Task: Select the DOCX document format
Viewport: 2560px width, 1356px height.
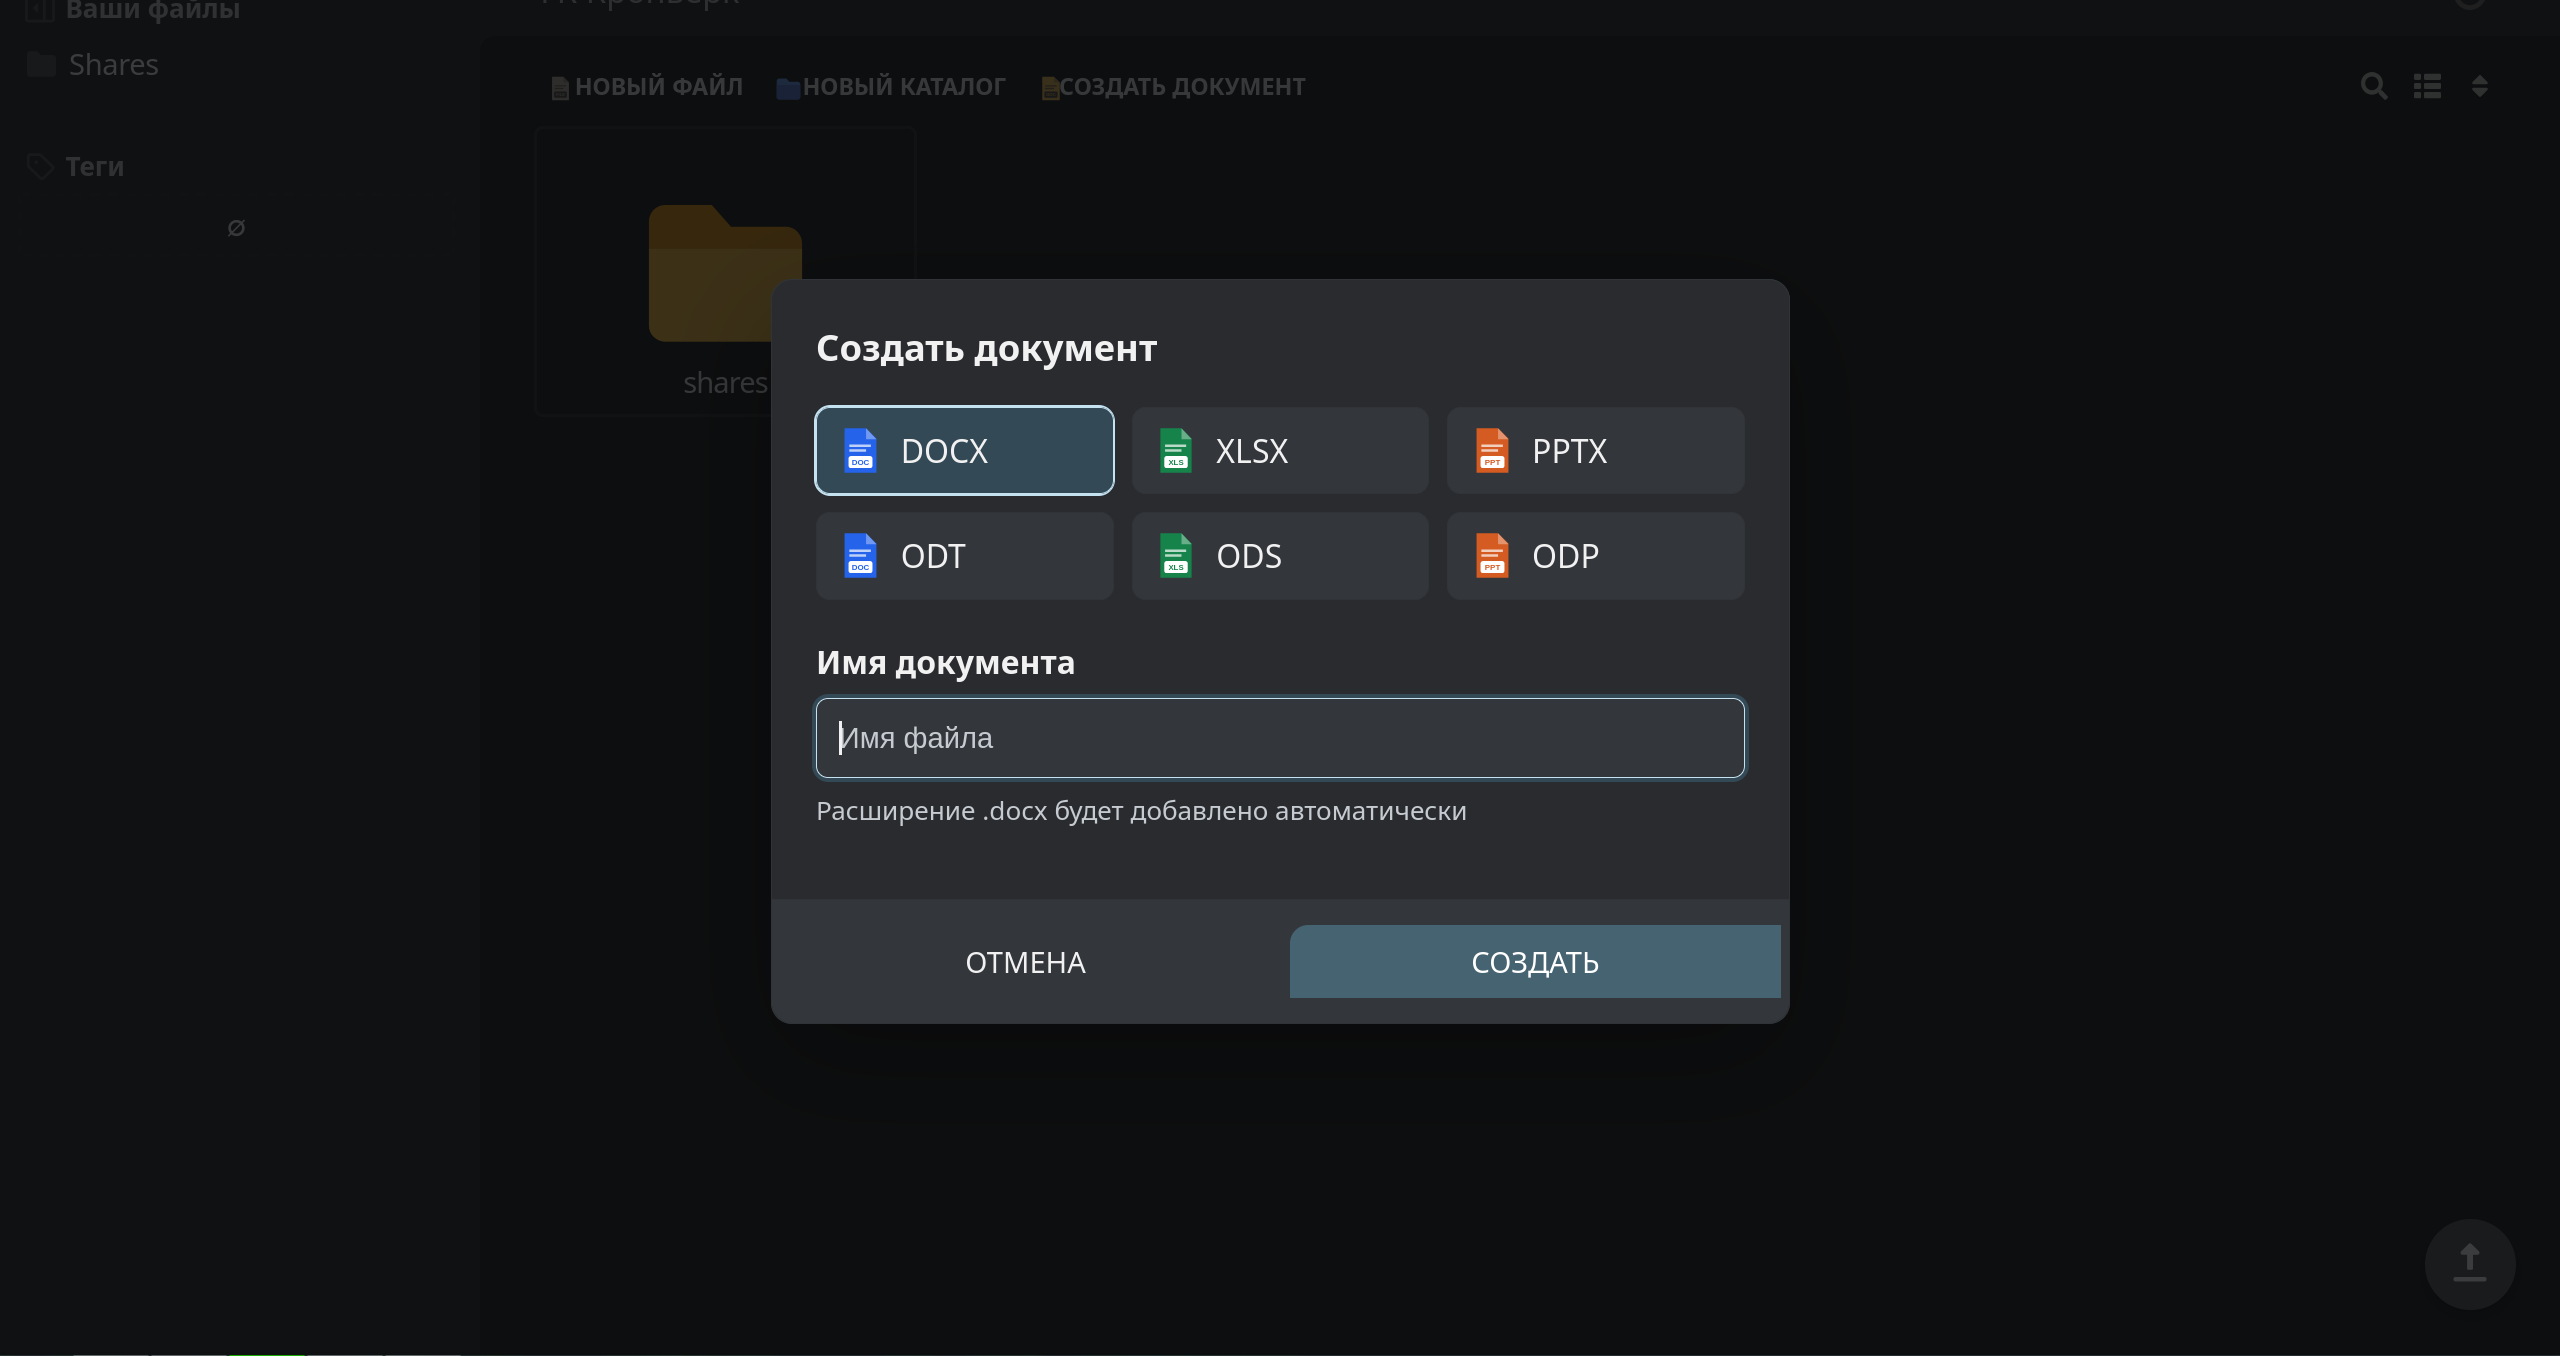Action: click(964, 450)
